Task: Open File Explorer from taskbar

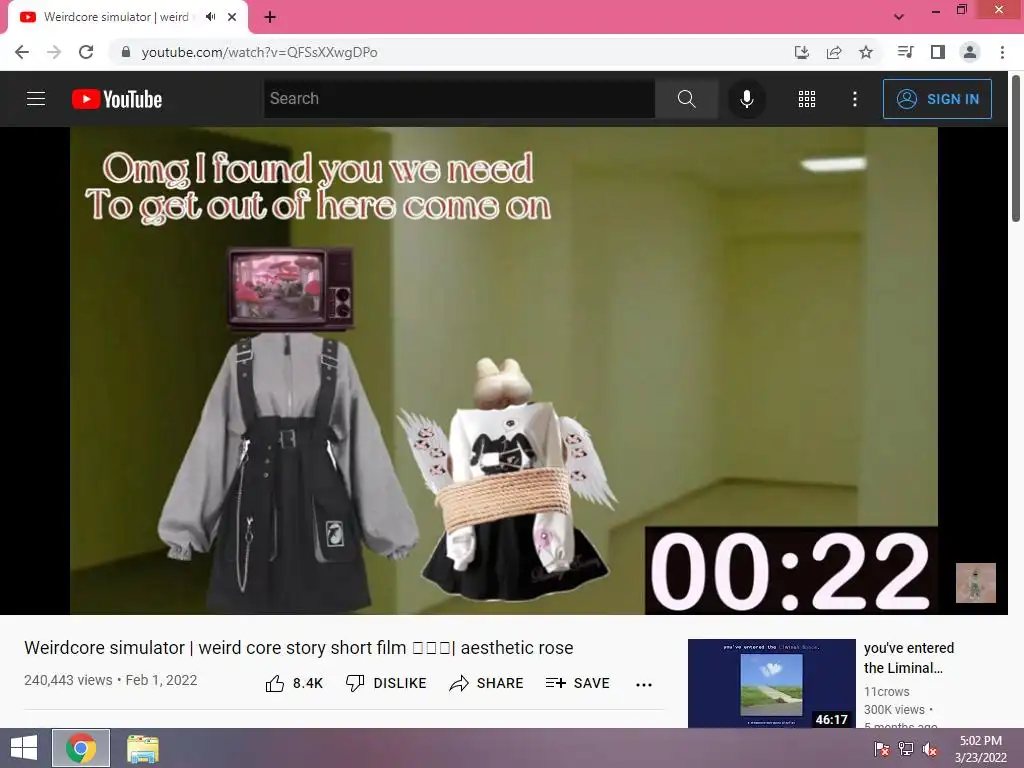Action: tap(143, 748)
